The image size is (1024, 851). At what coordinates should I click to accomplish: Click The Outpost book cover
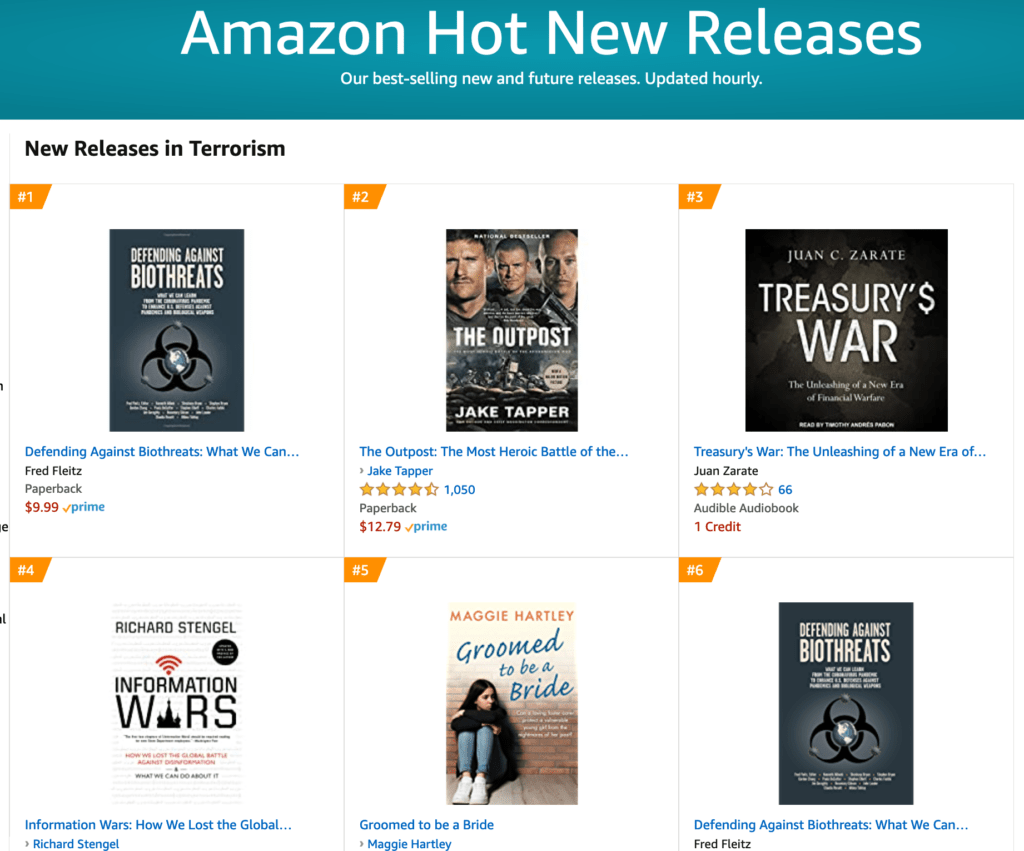(x=511, y=330)
